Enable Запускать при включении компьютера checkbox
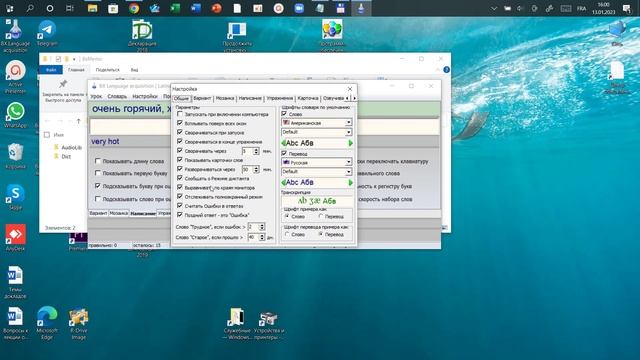The image size is (640, 360). [180, 114]
